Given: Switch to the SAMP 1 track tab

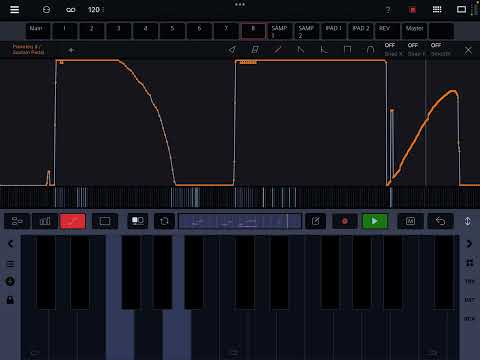Looking at the screenshot, I should (280, 31).
